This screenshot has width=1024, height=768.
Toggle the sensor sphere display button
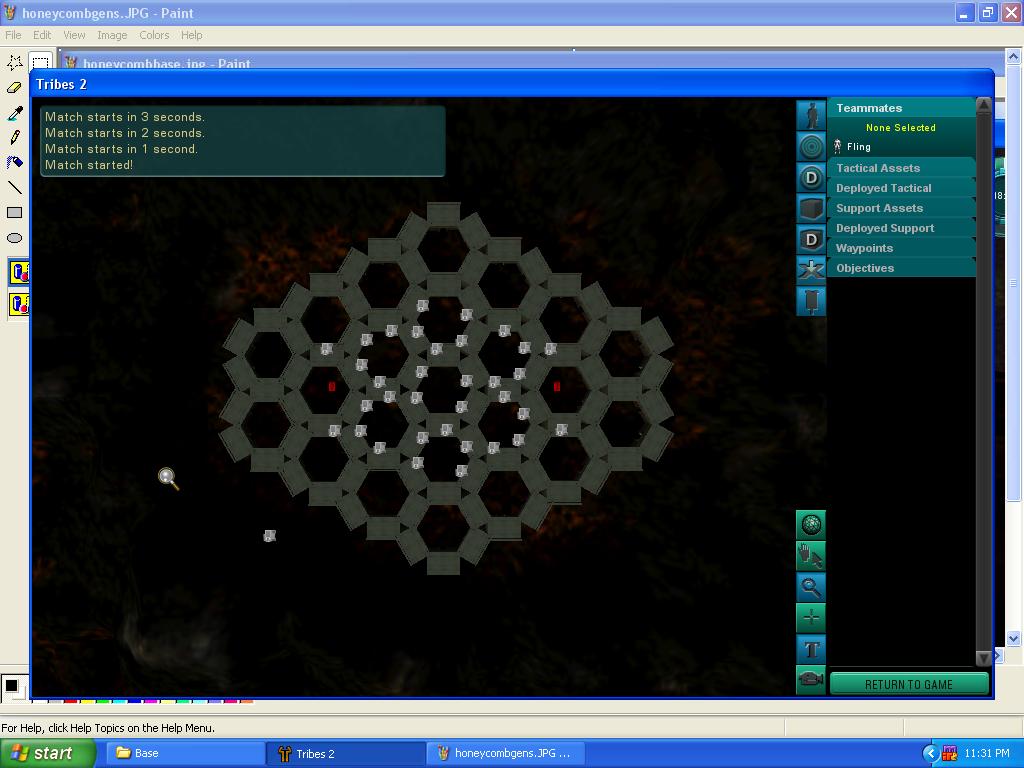pyautogui.click(x=811, y=524)
